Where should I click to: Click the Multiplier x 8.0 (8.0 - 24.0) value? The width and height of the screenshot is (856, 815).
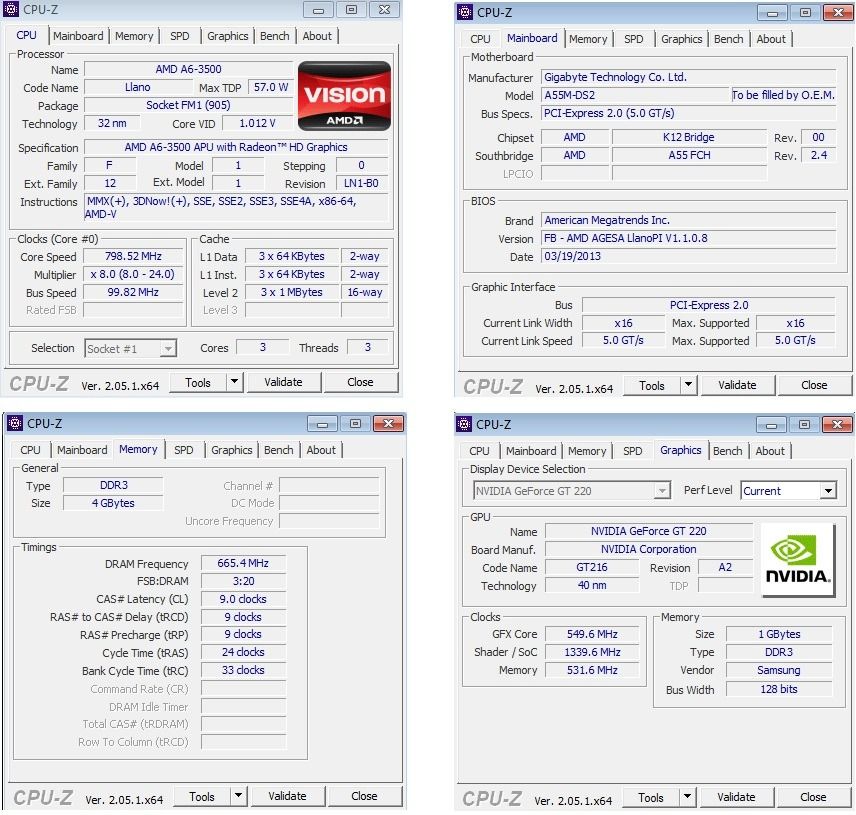133,274
